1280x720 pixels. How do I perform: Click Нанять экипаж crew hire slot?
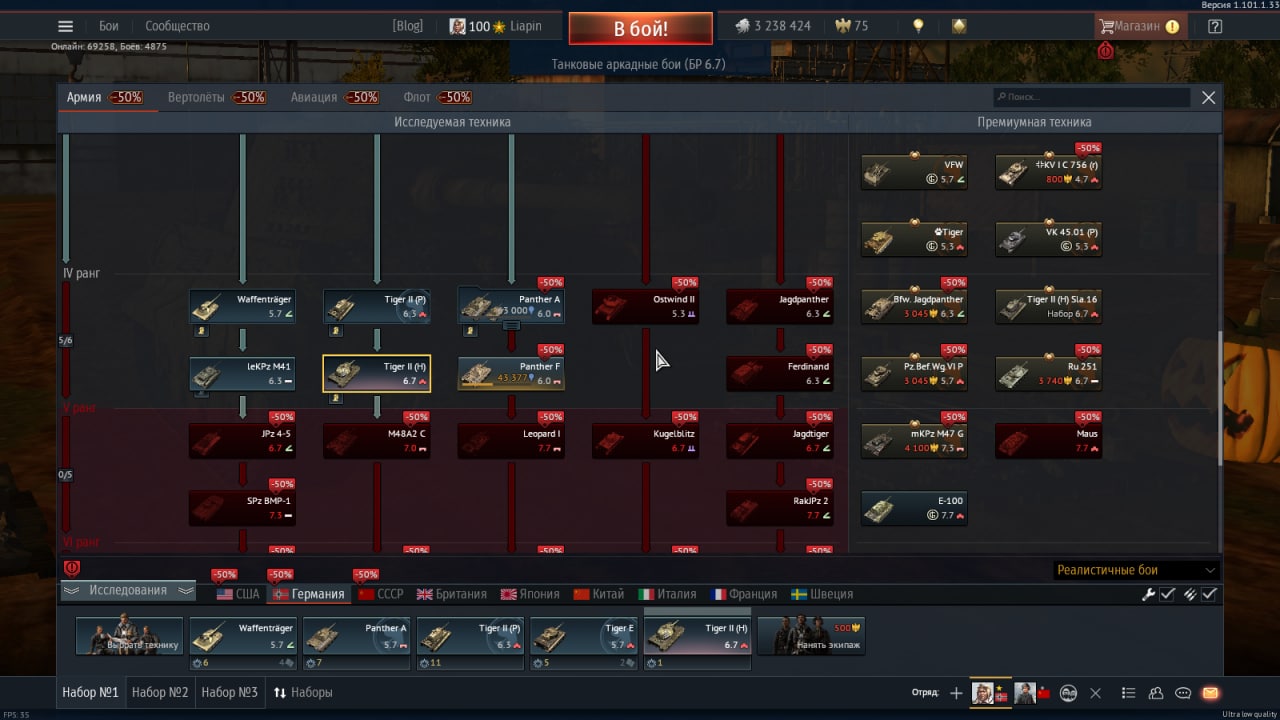(811, 636)
